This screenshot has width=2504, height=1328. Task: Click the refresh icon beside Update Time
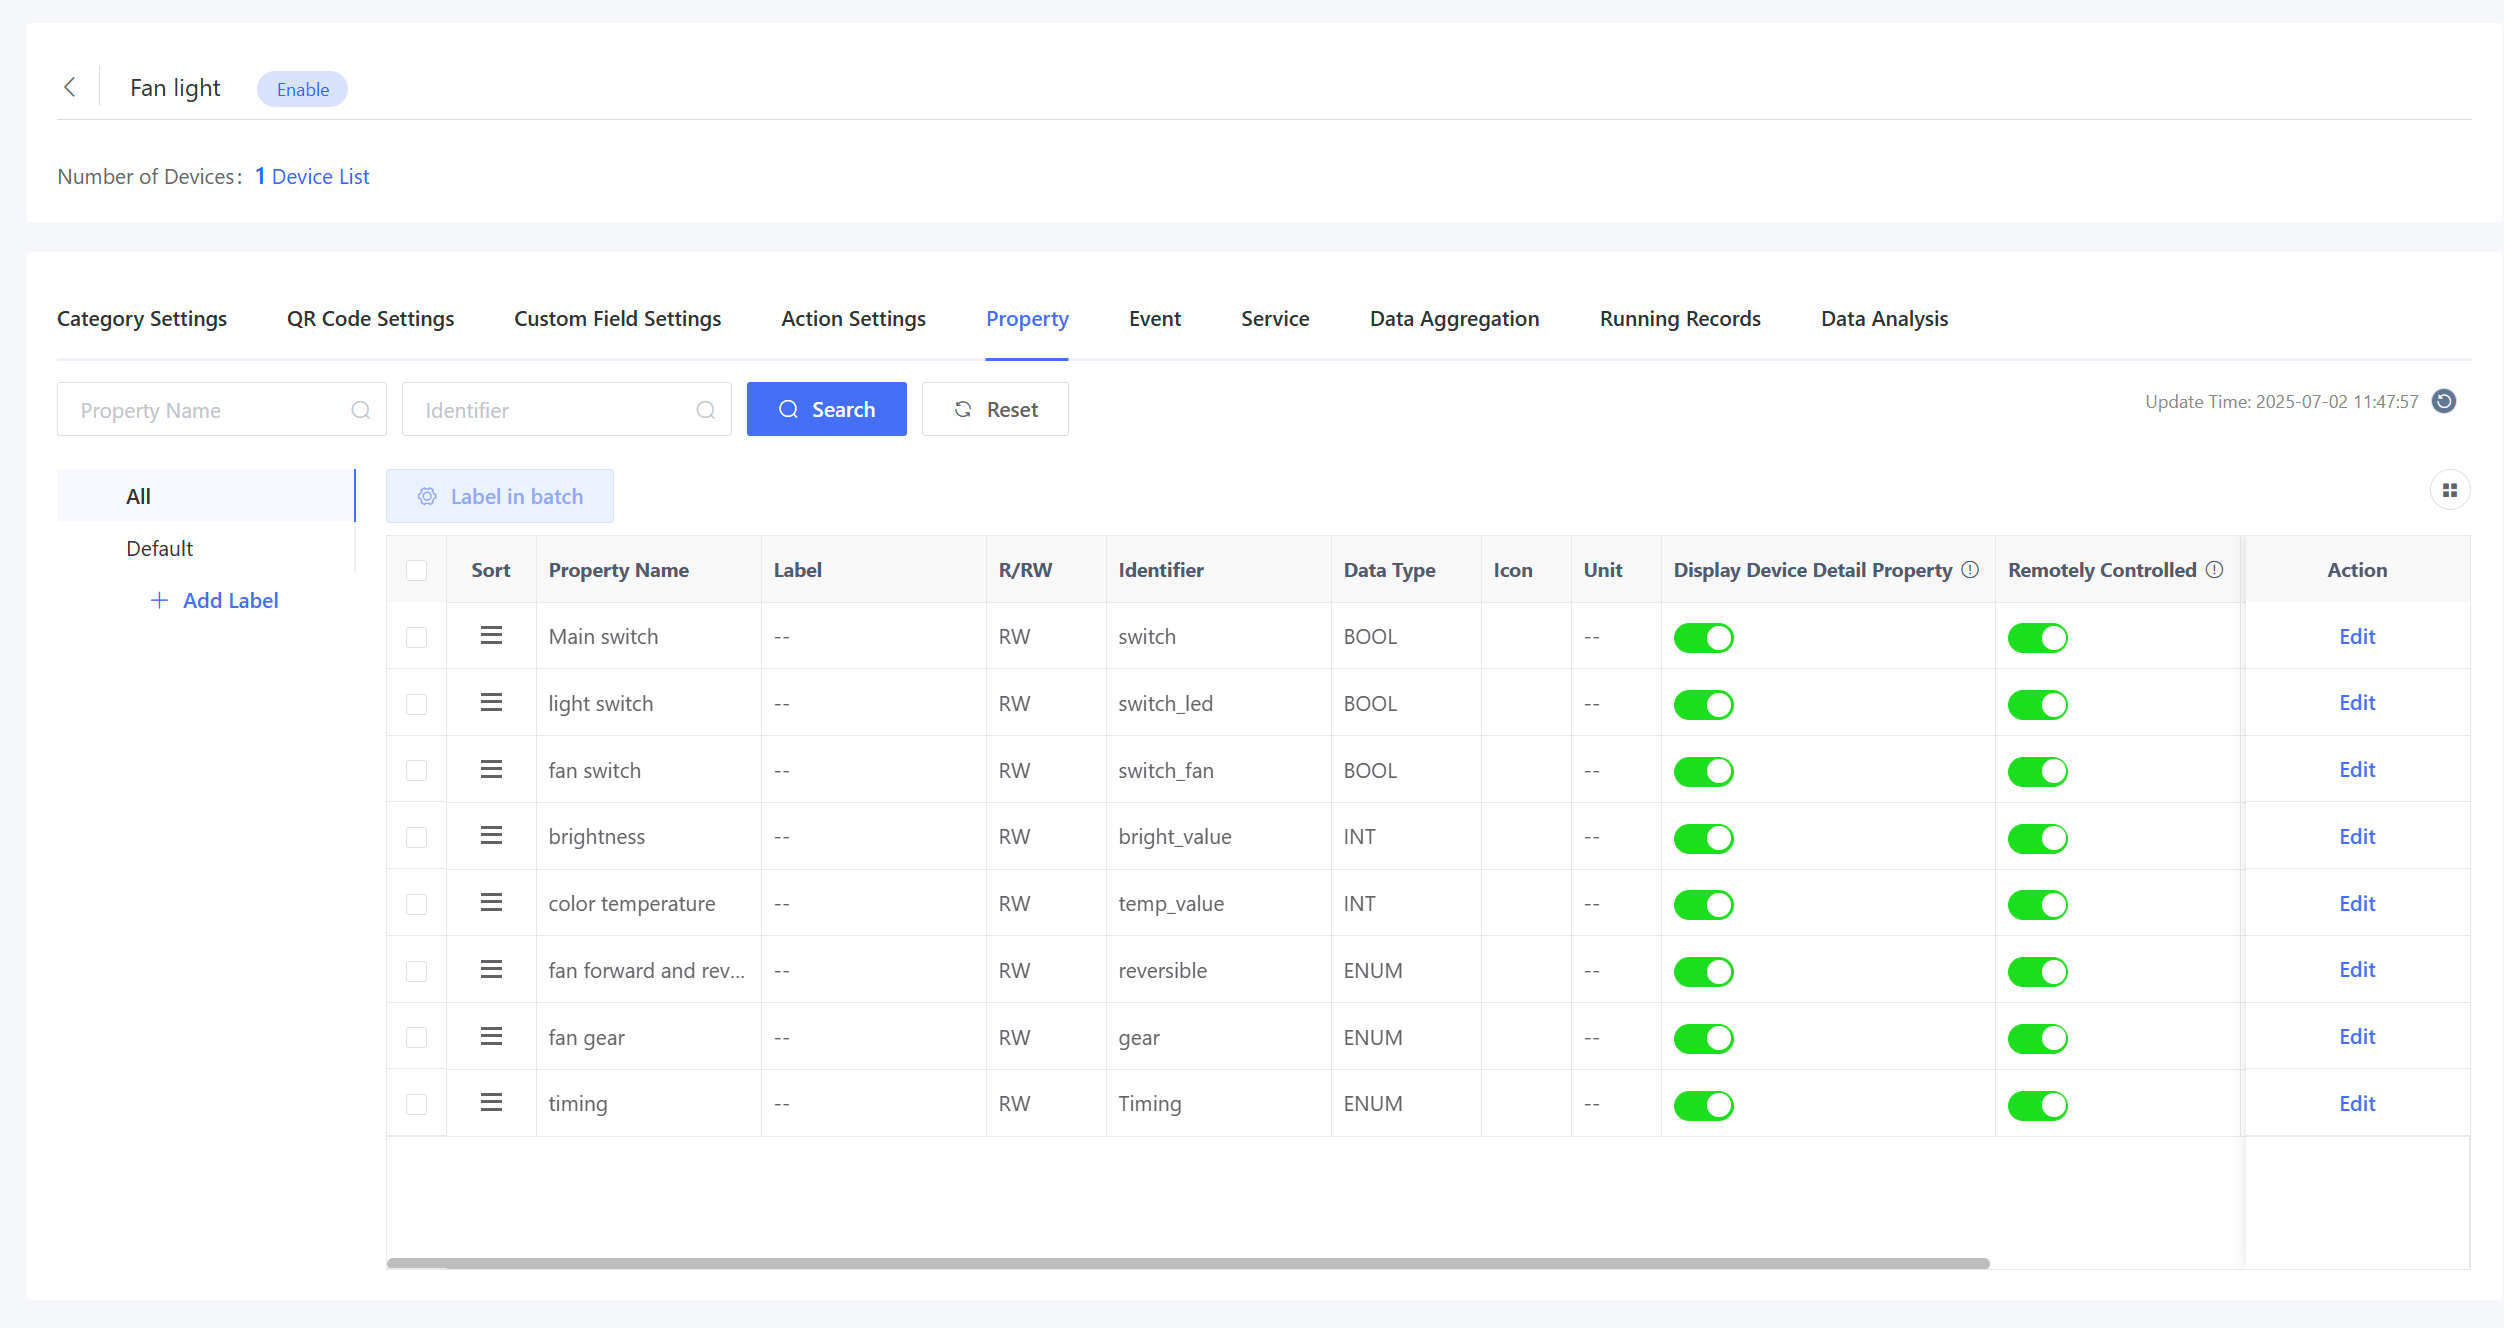point(2444,402)
